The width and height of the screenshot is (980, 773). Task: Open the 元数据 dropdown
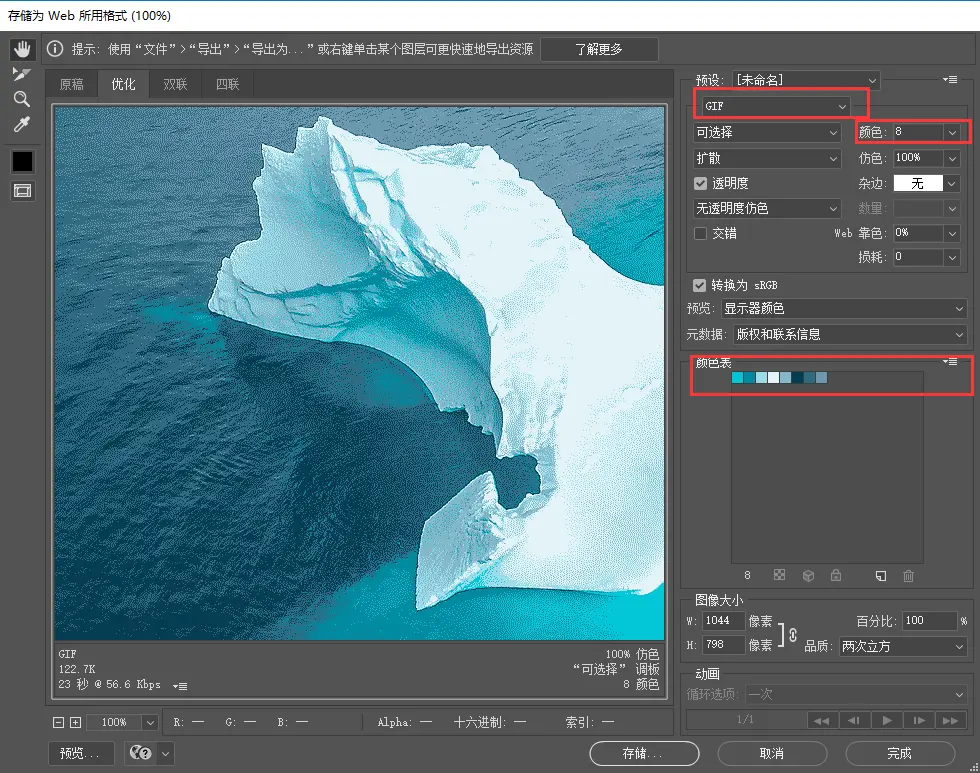pyautogui.click(x=849, y=335)
